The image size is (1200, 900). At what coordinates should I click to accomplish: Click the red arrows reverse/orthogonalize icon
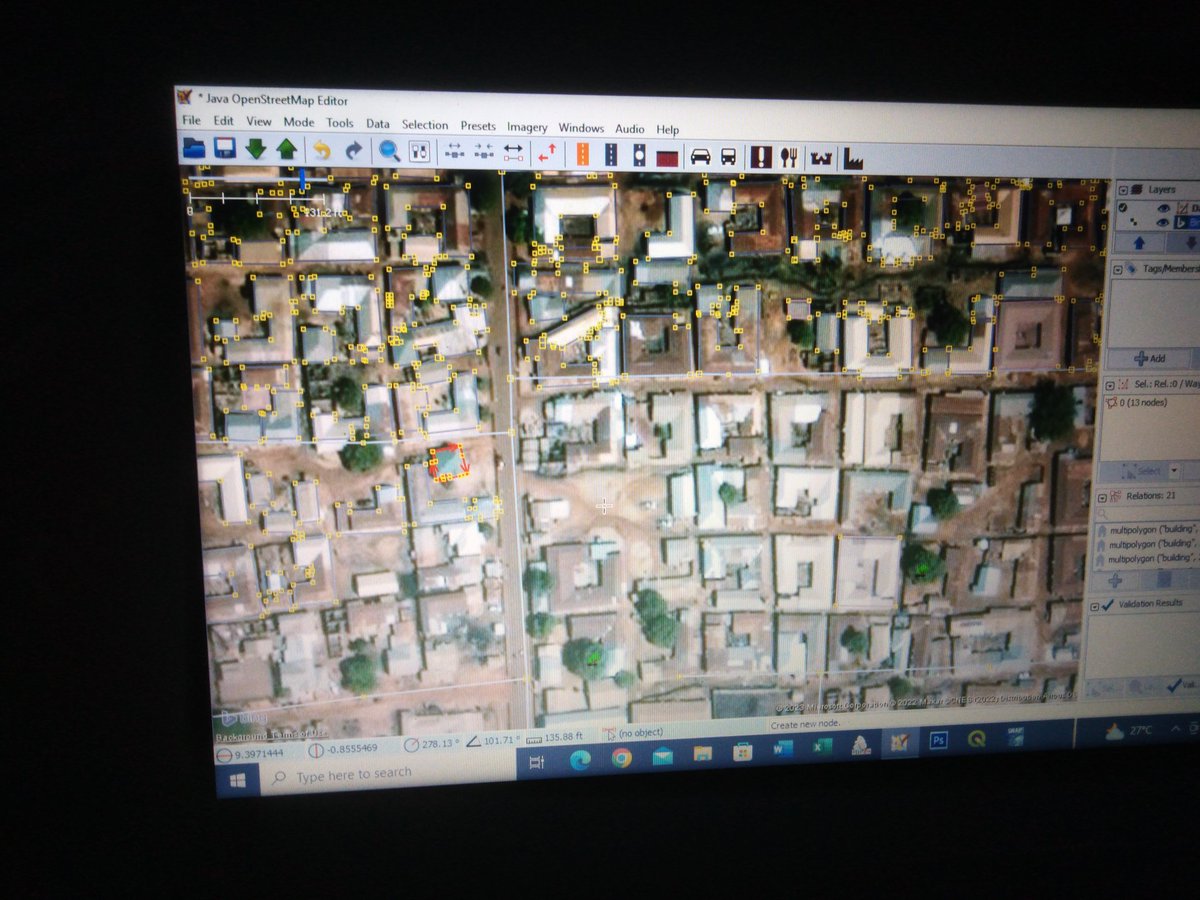pyautogui.click(x=548, y=154)
